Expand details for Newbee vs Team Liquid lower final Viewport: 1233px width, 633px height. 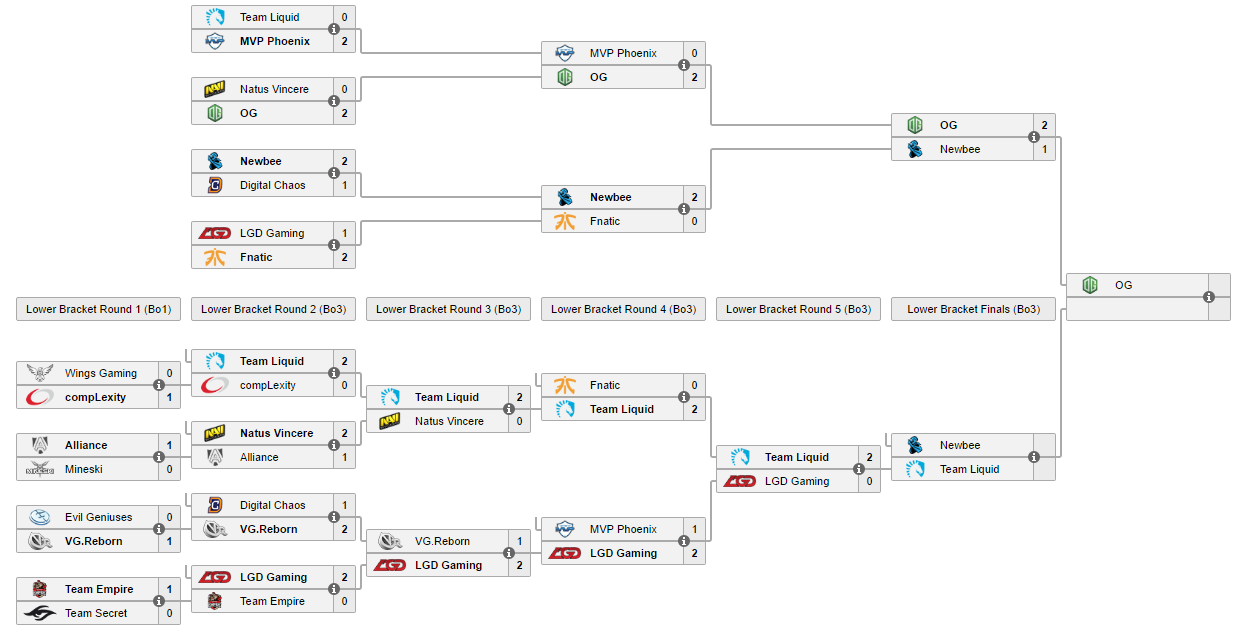1034,457
